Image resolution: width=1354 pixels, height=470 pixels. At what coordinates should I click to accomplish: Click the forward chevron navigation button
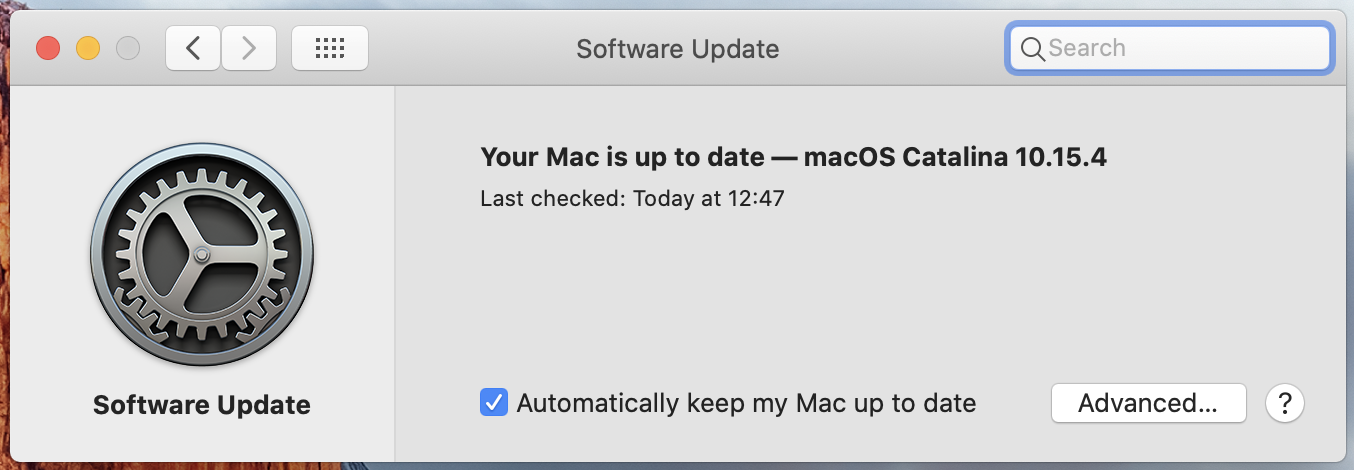coord(249,48)
